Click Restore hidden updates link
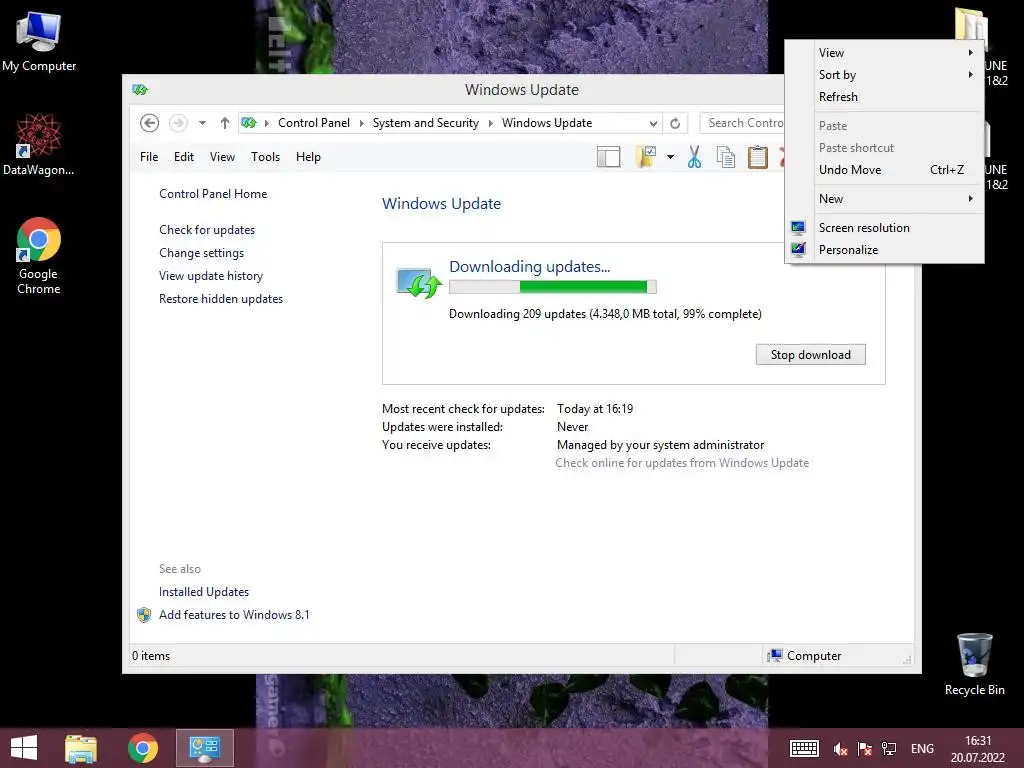This screenshot has height=768, width=1024. pos(221,298)
